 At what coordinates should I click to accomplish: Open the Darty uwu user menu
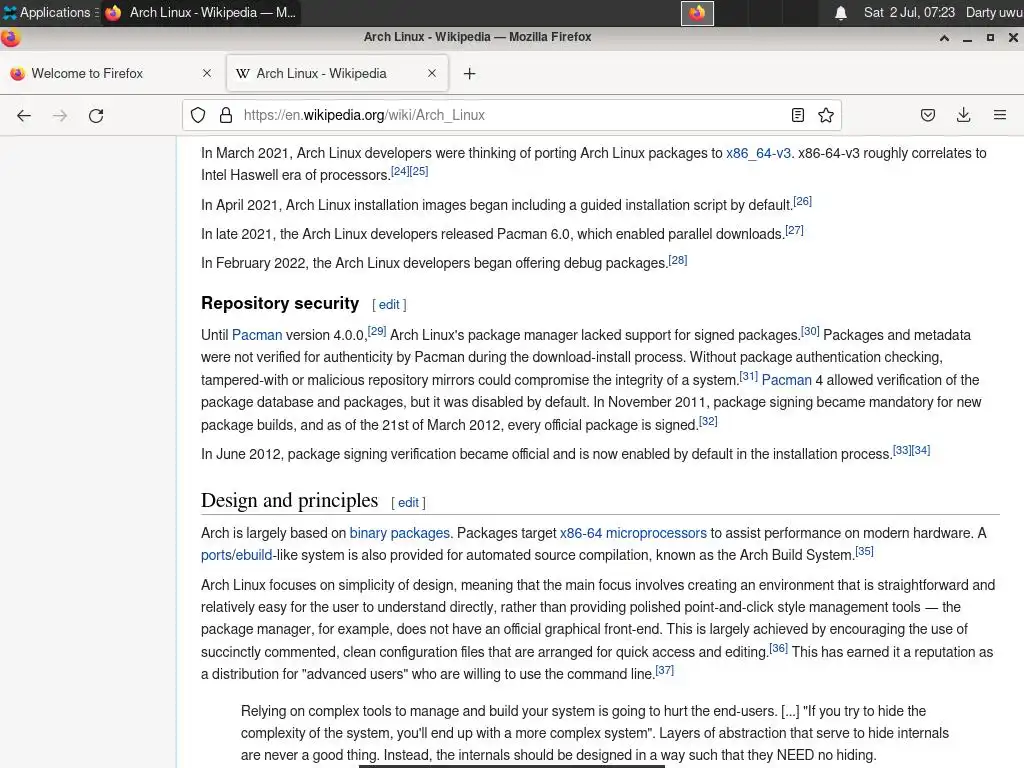click(994, 12)
